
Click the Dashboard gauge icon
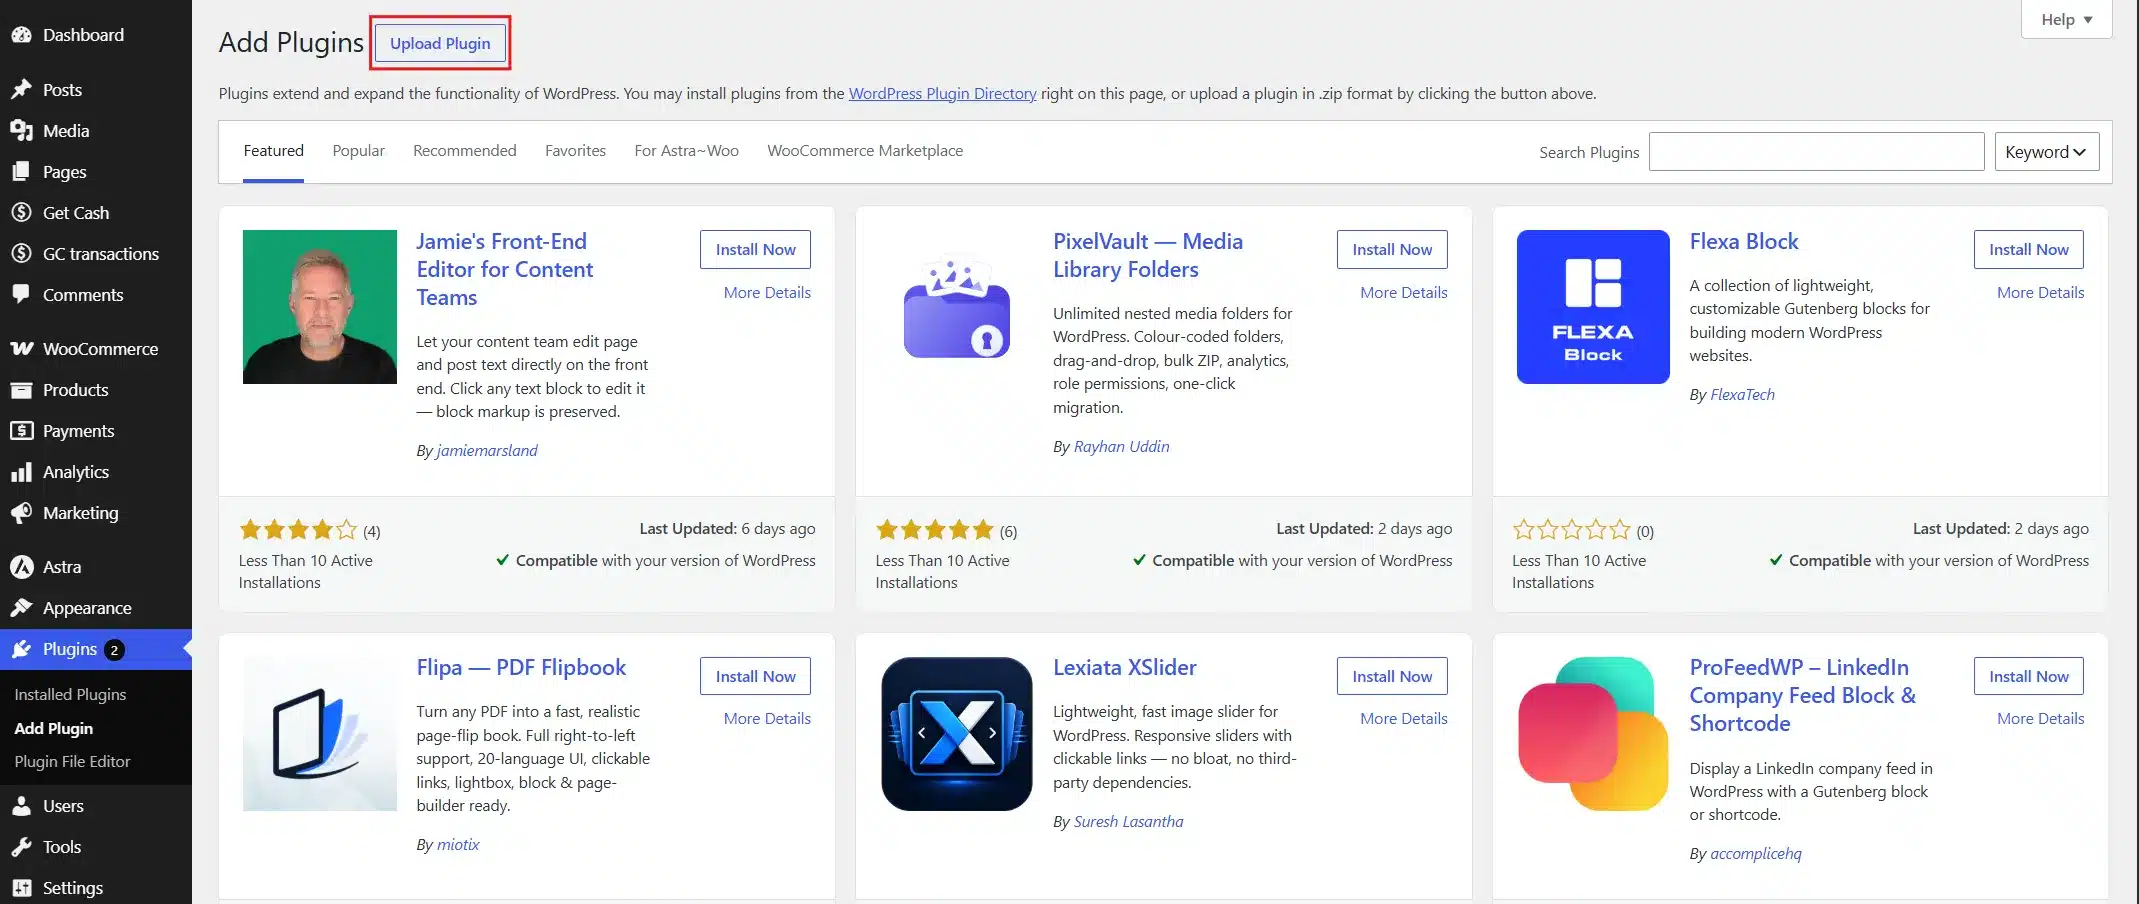pyautogui.click(x=21, y=35)
